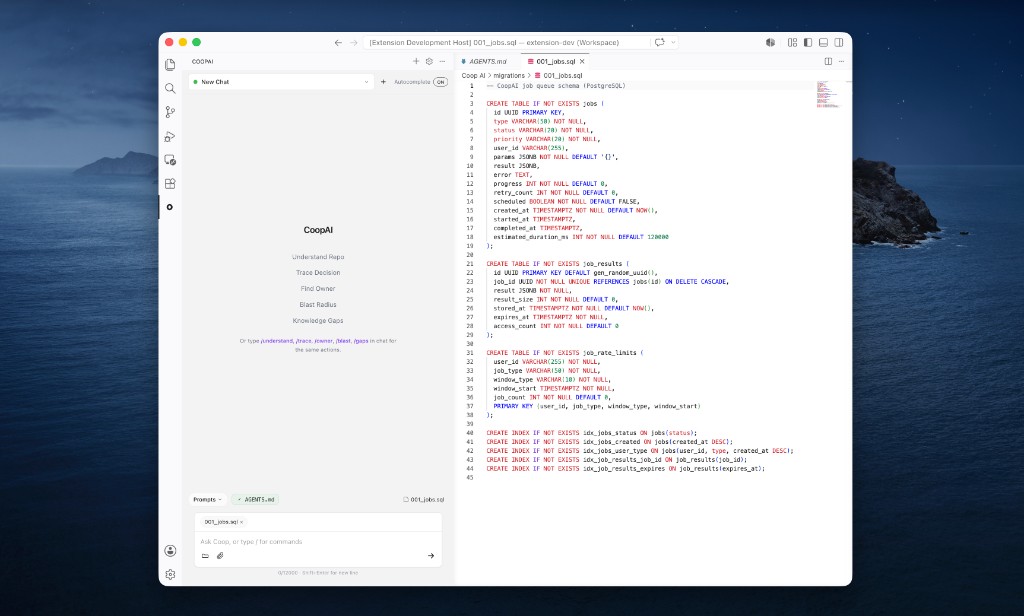Open Customize Layout in the title bar
Image resolution: width=1024 pixels, height=616 pixels.
(x=792, y=42)
